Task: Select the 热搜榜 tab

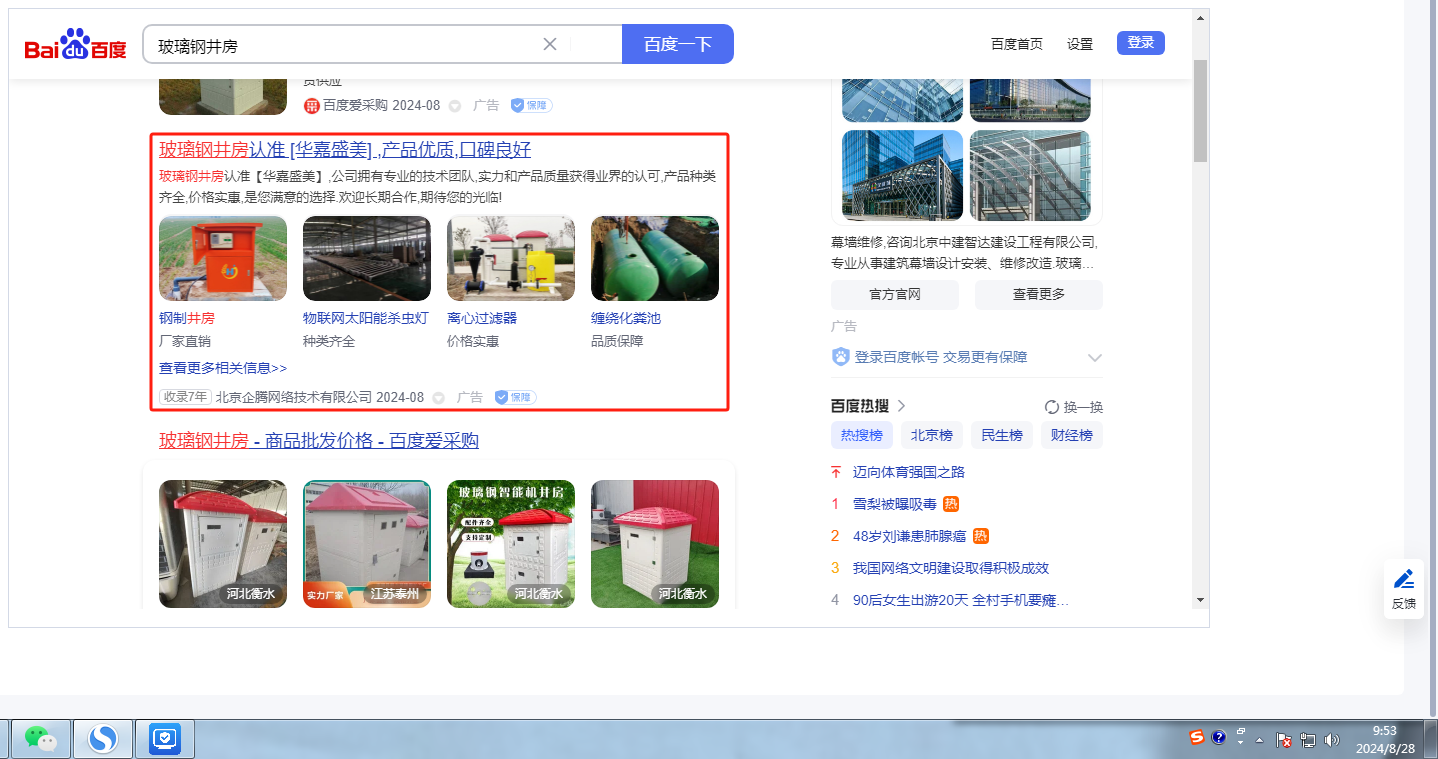Action: click(862, 435)
